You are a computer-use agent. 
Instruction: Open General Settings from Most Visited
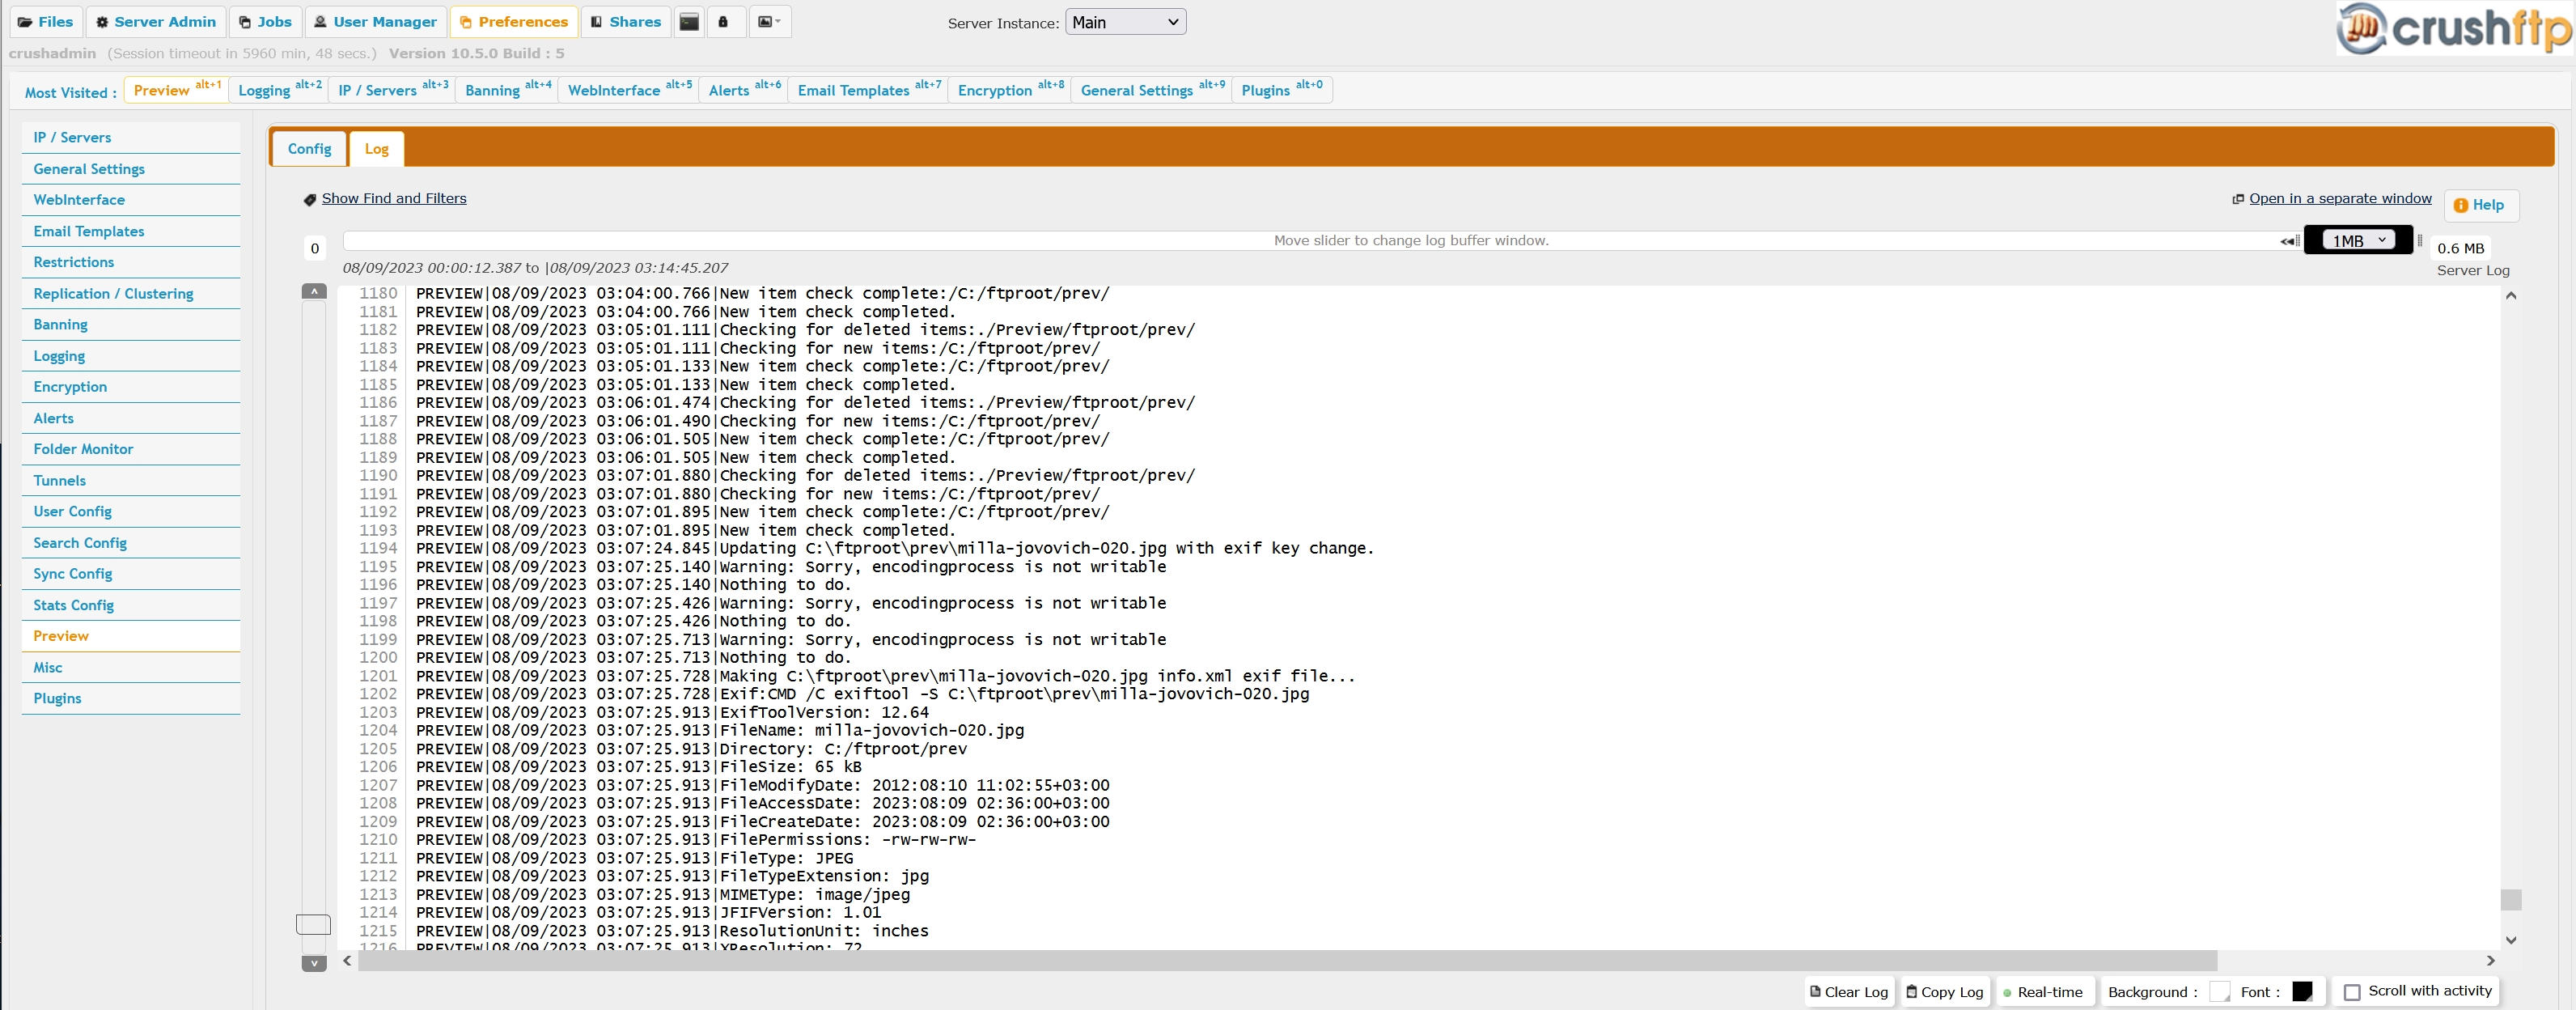[1152, 90]
